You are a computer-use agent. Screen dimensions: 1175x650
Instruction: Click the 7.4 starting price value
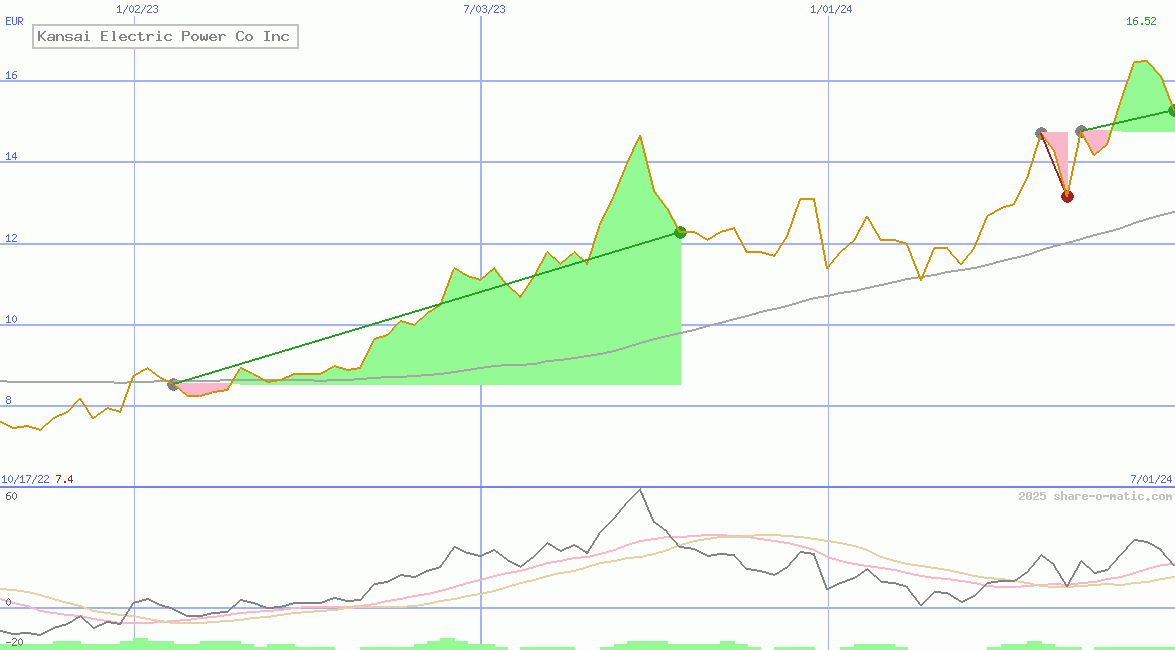coord(64,479)
